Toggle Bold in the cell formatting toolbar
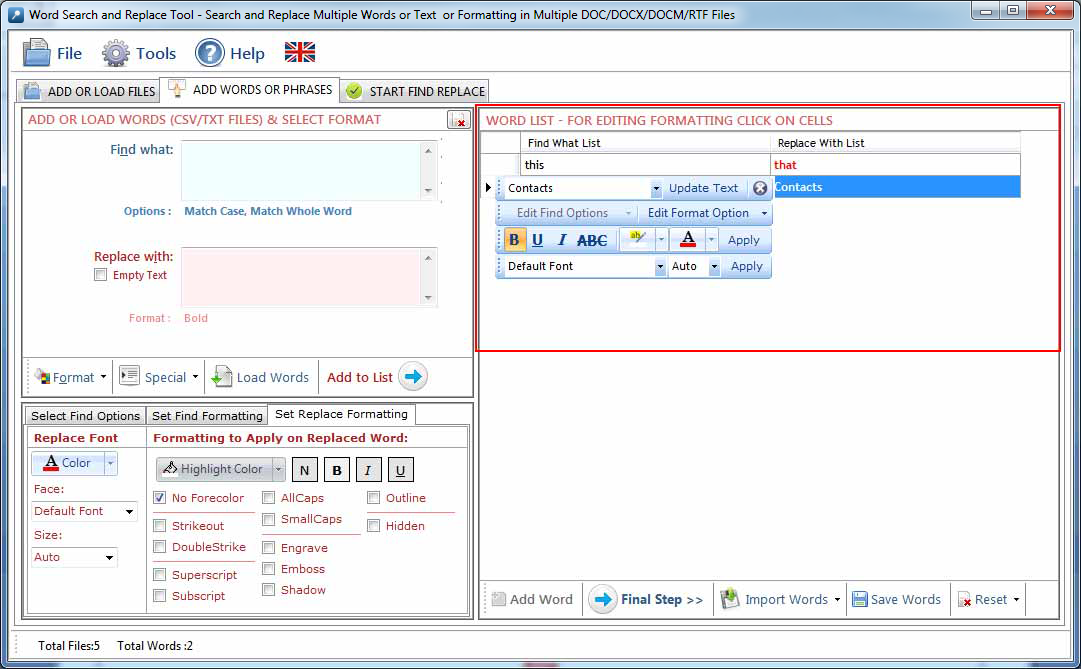Image resolution: width=1081 pixels, height=669 pixels. (514, 240)
